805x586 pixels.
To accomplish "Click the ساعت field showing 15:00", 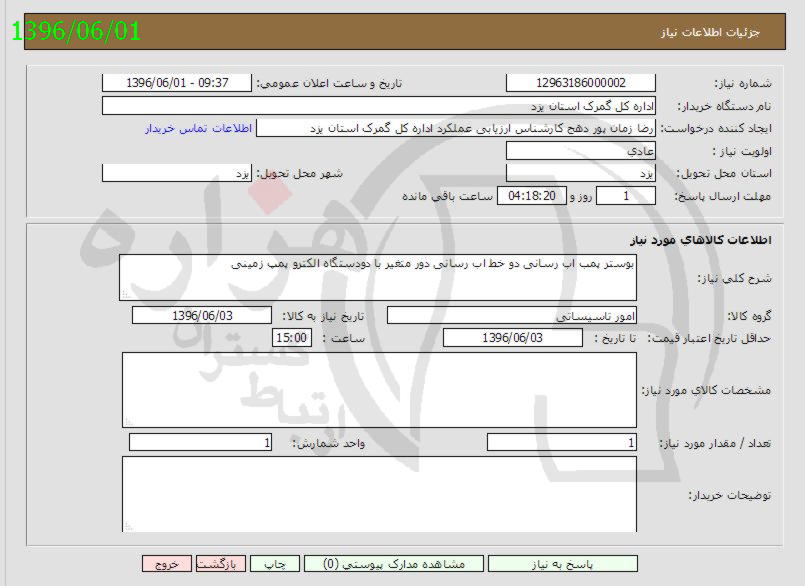I will click(x=289, y=338).
